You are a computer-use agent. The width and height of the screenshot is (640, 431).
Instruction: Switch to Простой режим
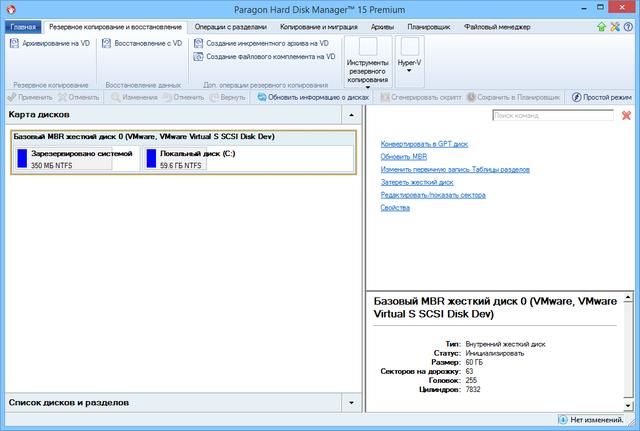[x=602, y=97]
